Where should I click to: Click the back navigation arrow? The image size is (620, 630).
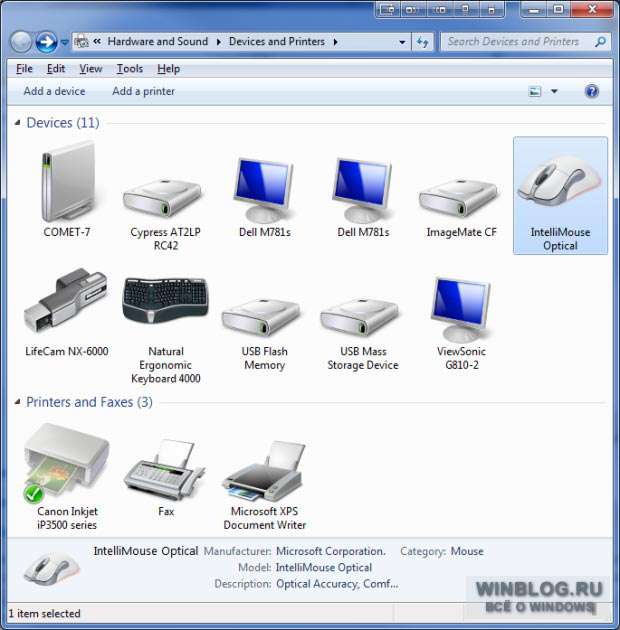point(21,42)
